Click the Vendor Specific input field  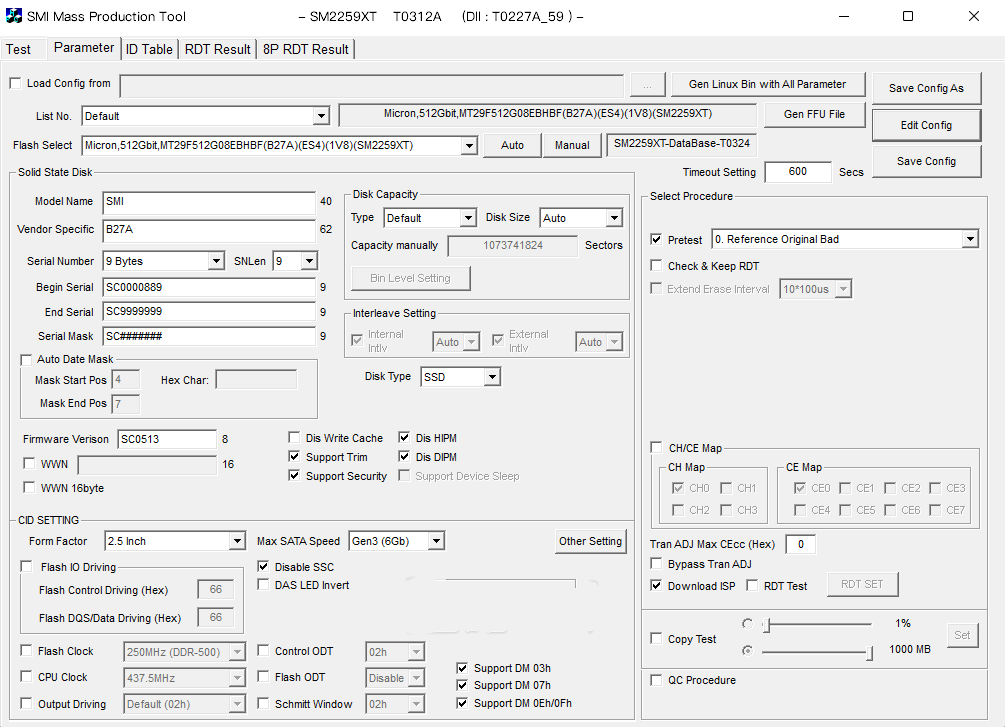click(209, 230)
